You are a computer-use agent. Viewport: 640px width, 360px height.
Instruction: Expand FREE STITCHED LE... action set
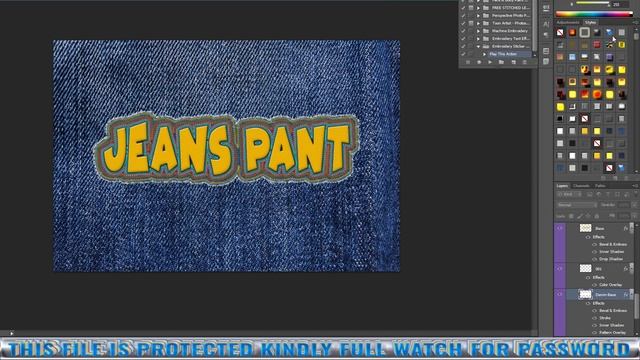pyautogui.click(x=478, y=7)
